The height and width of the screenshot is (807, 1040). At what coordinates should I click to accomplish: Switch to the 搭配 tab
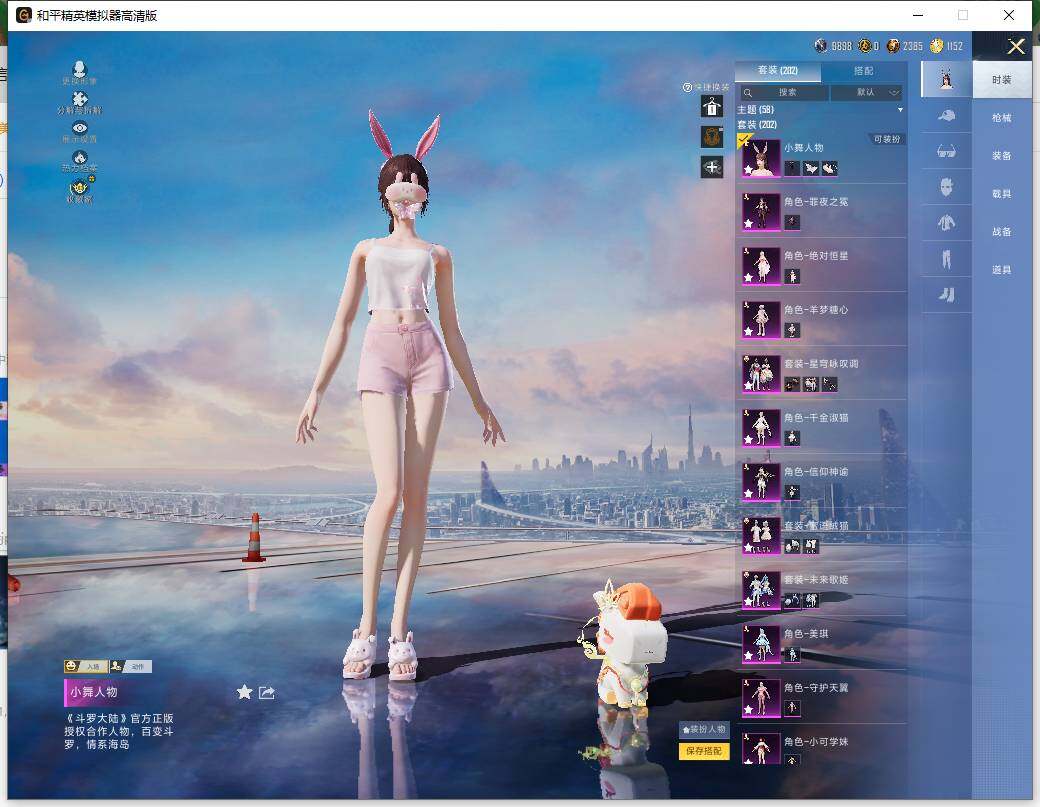pos(863,71)
